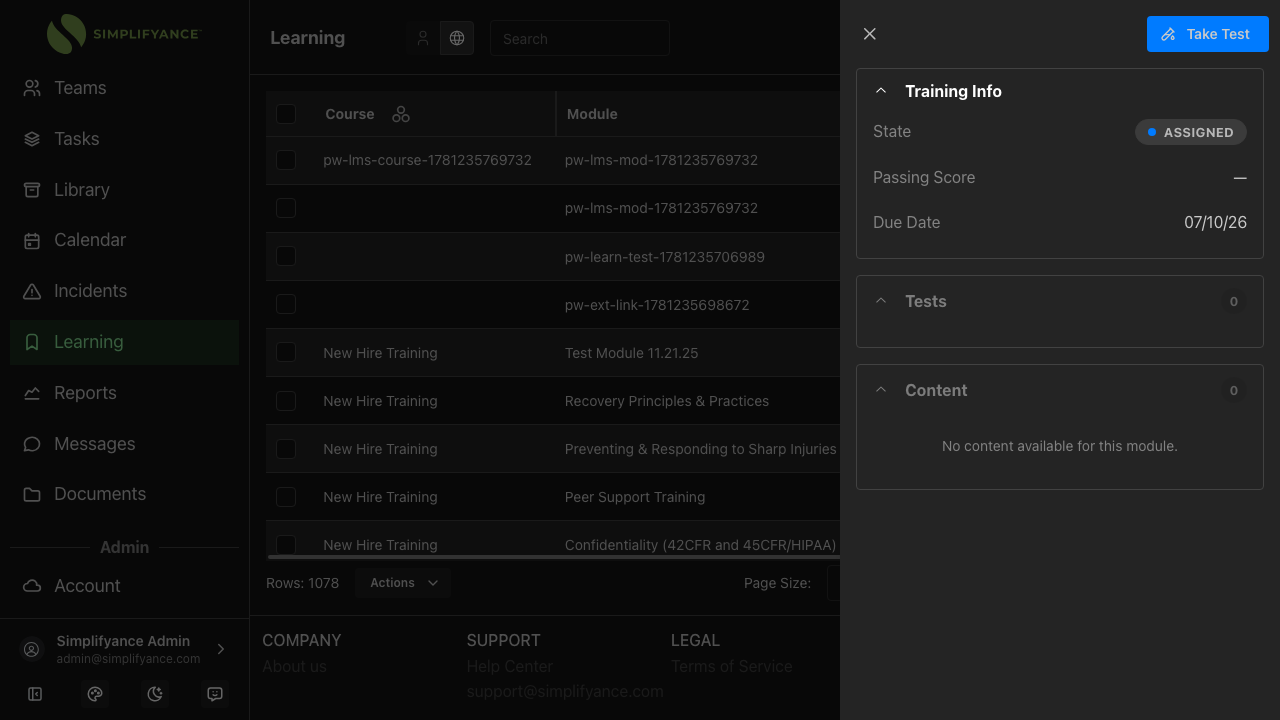Image resolution: width=1280 pixels, height=720 pixels.
Task: Click the horizontal table scrollbar
Action: (554, 556)
